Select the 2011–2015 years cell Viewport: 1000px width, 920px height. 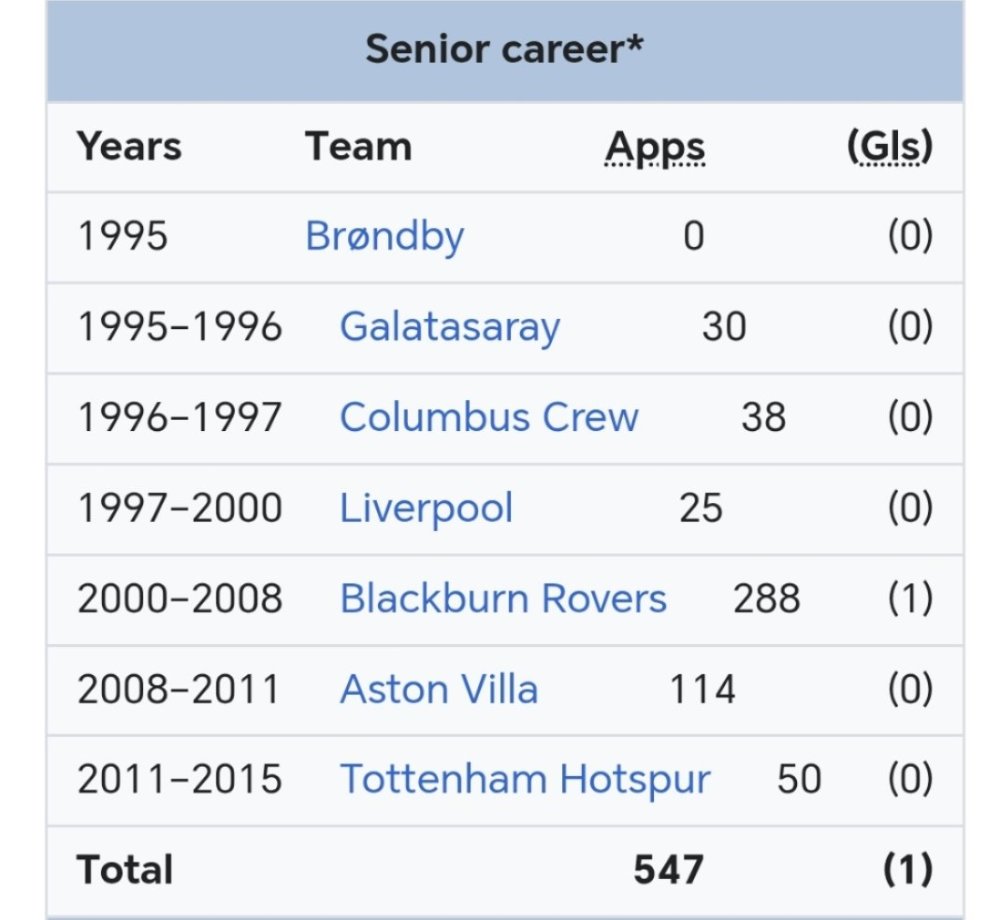click(x=180, y=780)
